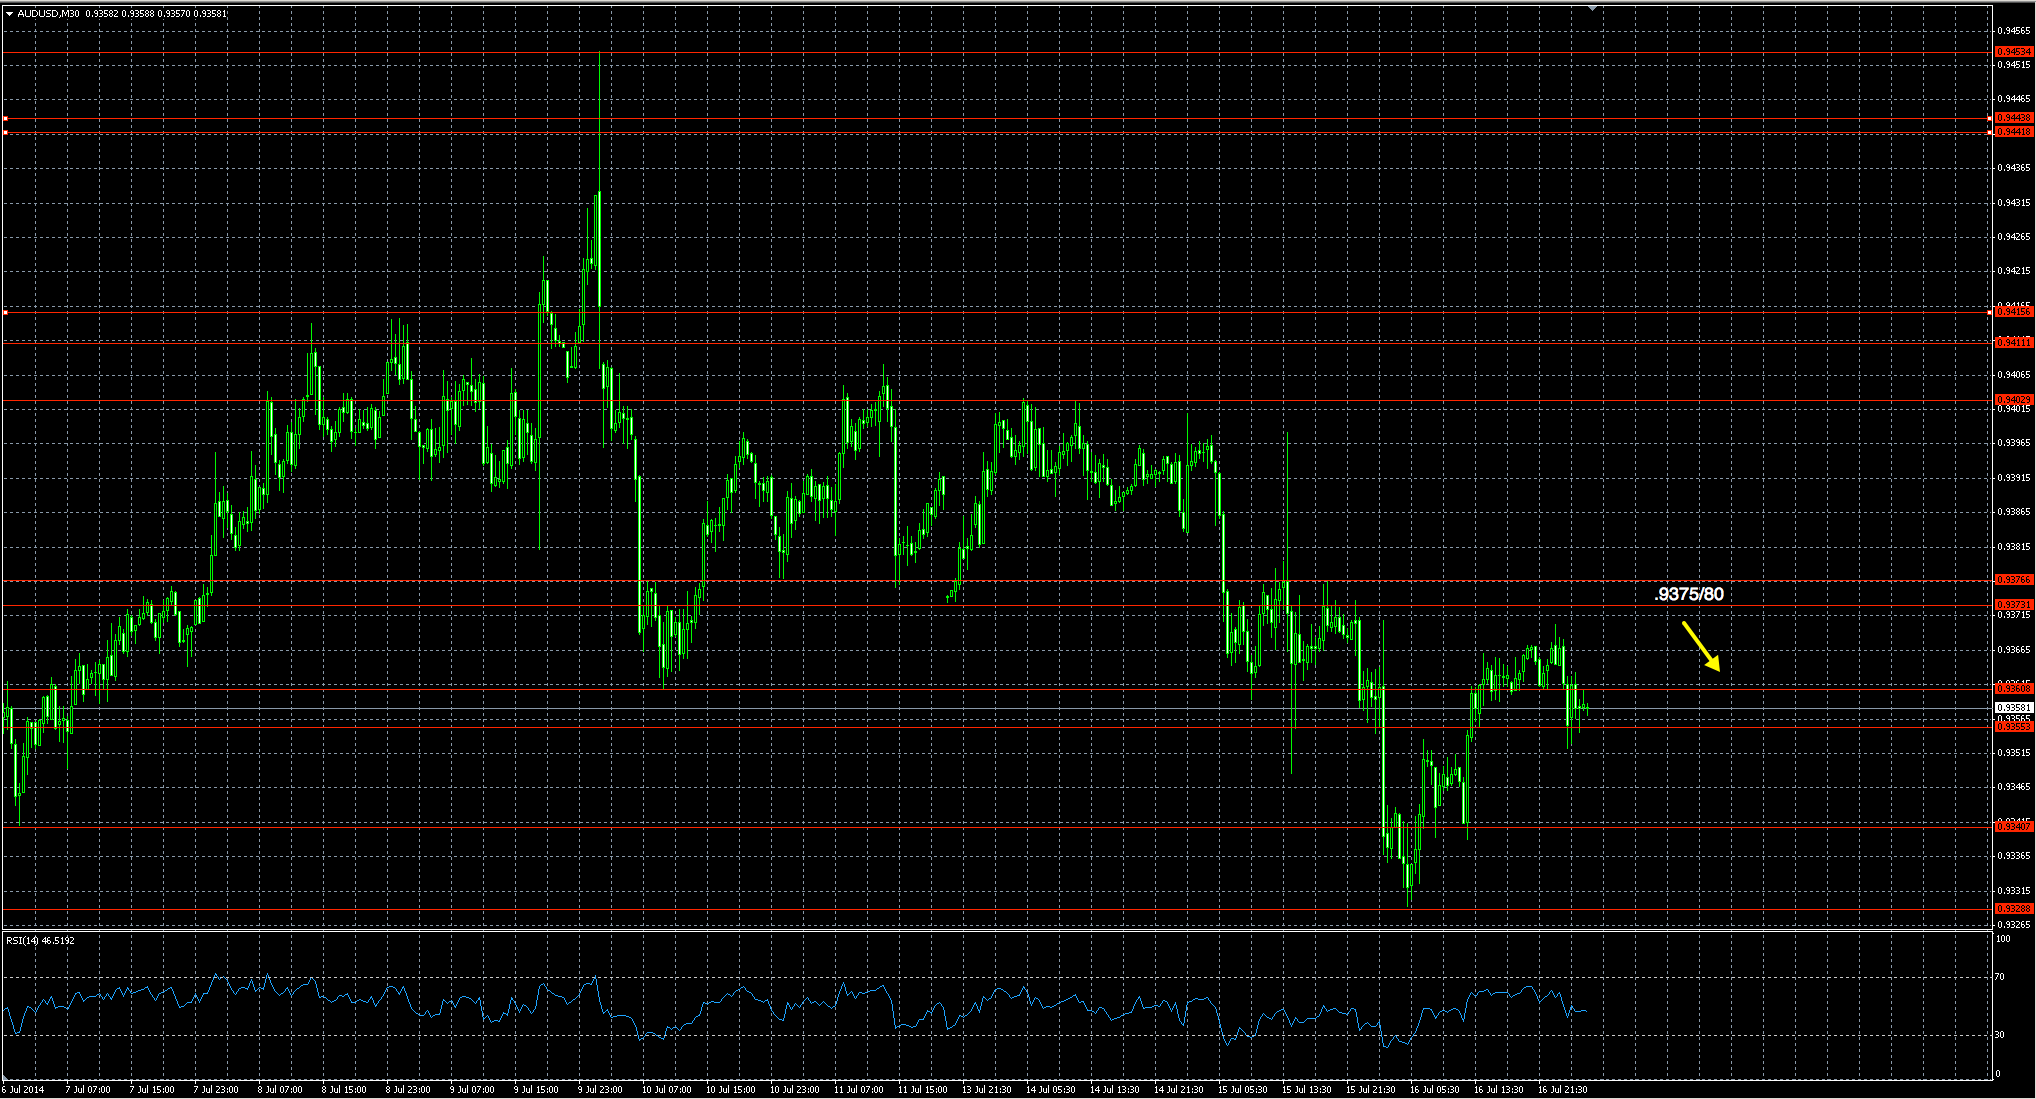
Task: Click right handle of 0.94156 line
Action: [1989, 312]
